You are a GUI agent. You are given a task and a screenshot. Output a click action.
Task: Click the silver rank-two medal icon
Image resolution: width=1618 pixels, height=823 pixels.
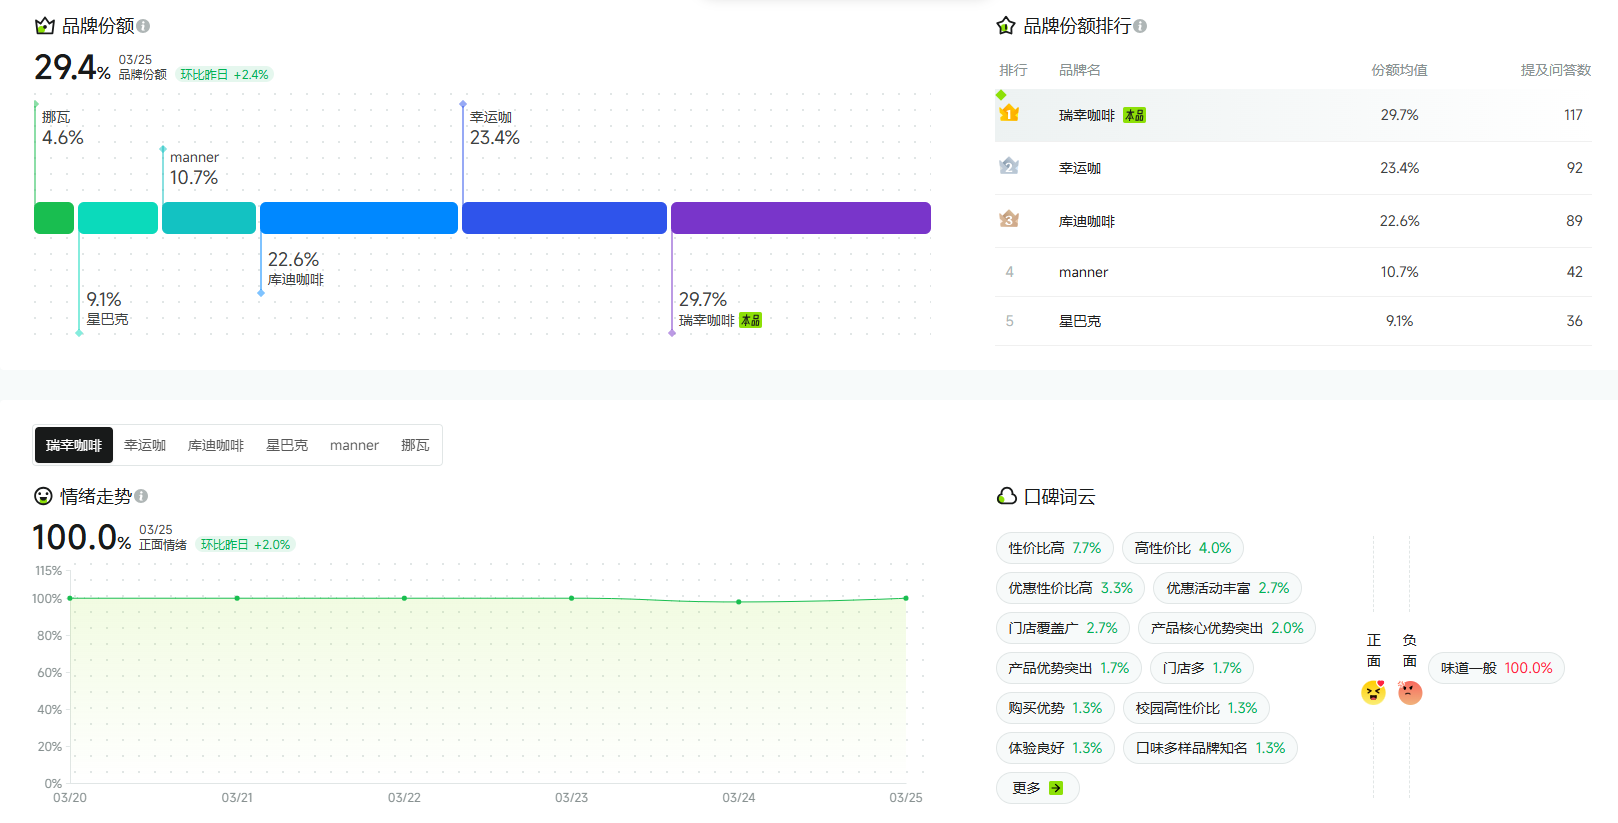pyautogui.click(x=1009, y=167)
